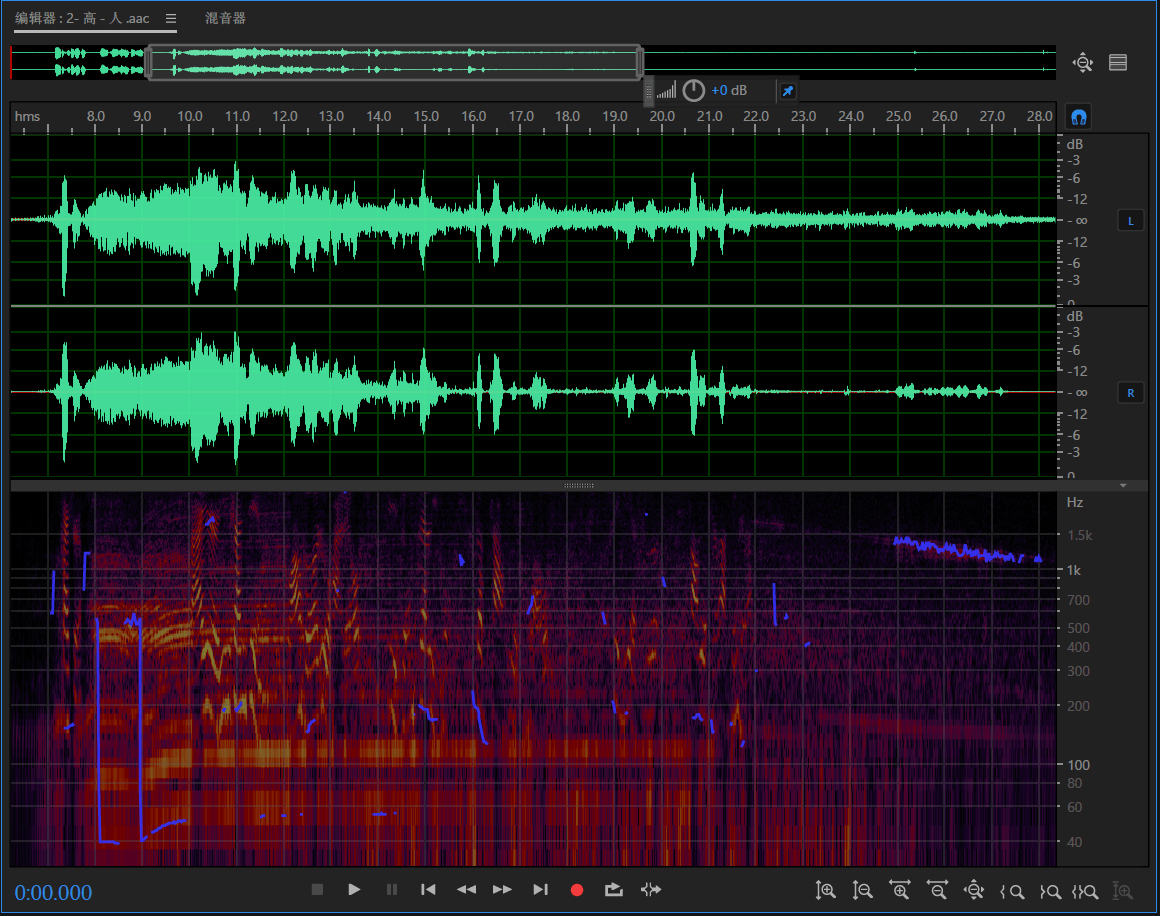Toggle skip selection playback
This screenshot has width=1160, height=916.
[651, 889]
